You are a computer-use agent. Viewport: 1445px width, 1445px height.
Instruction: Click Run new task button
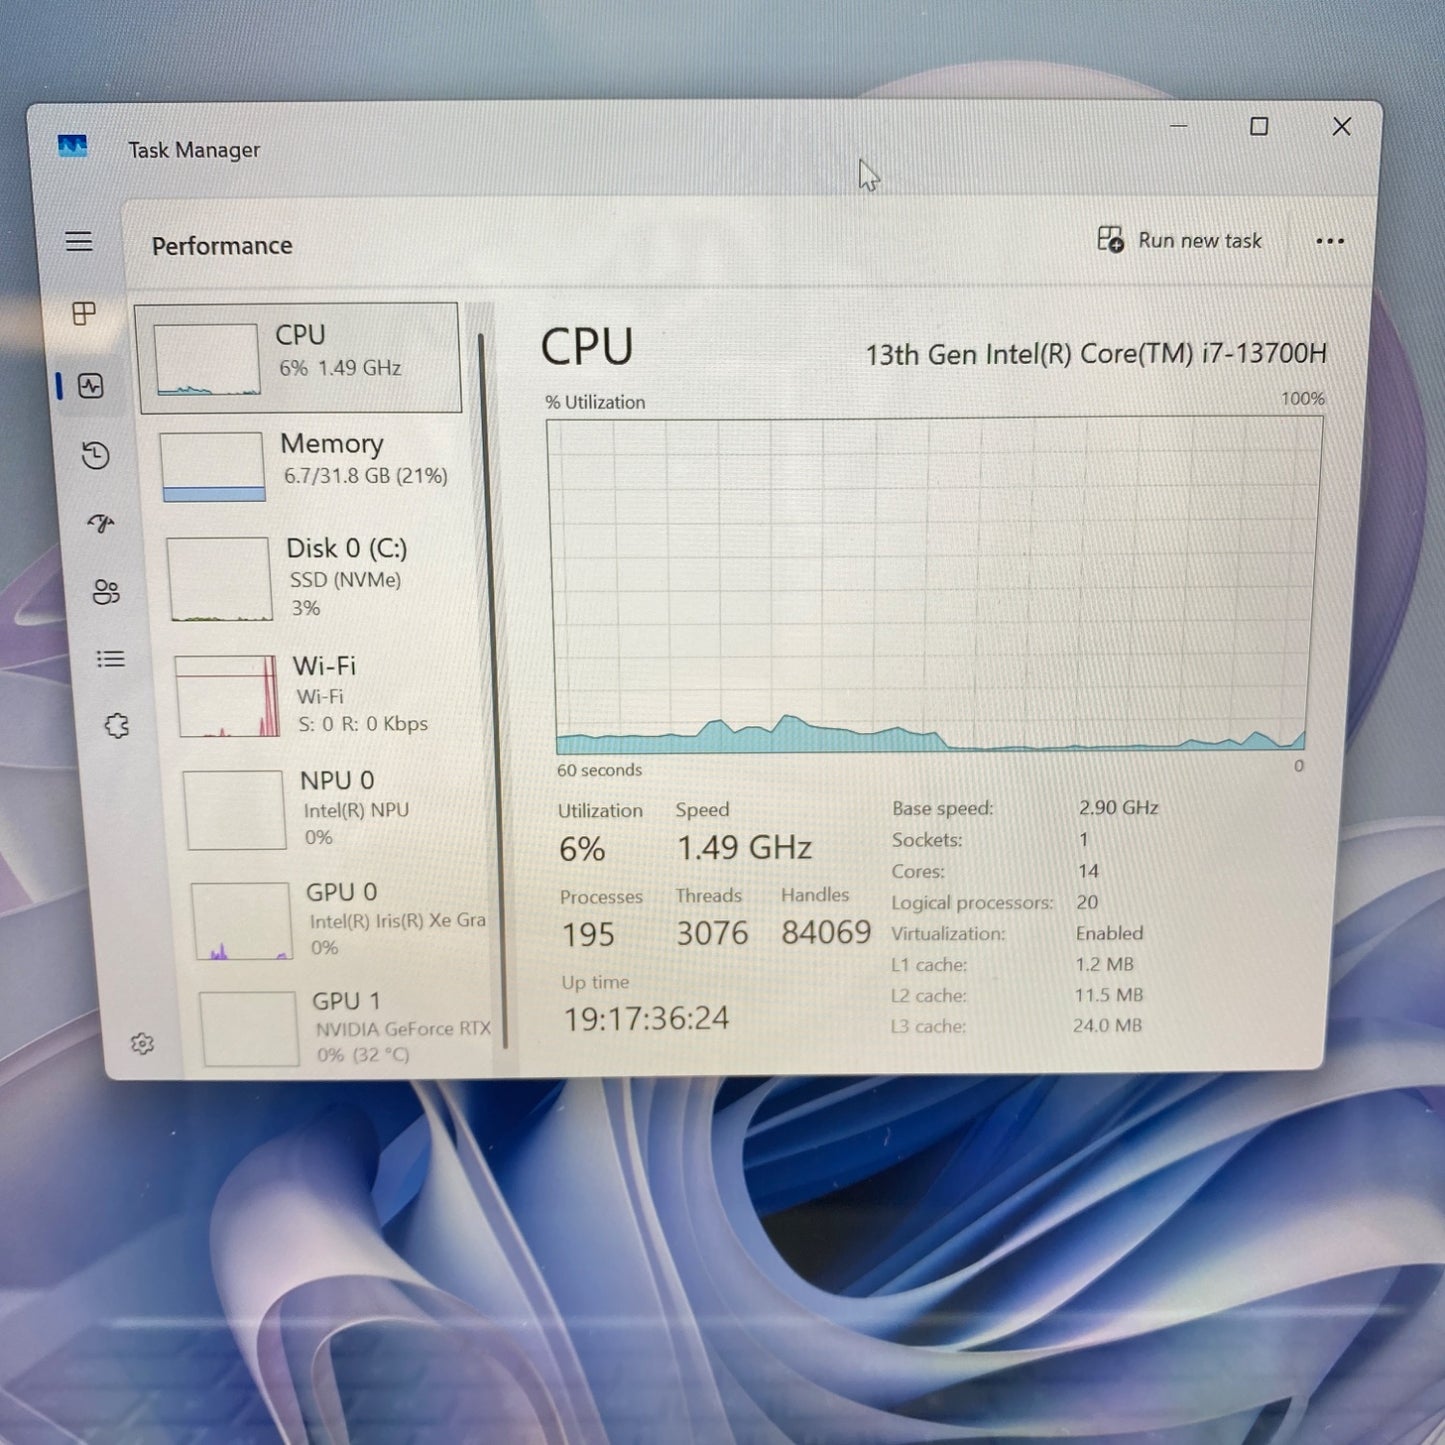pyautogui.click(x=1180, y=240)
